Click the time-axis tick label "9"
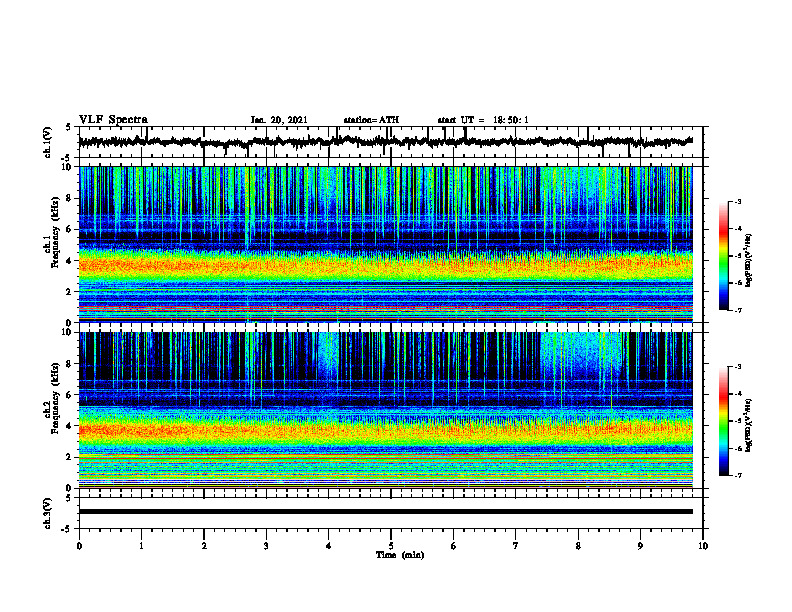Viewport: 792px width, 612px height. (640, 546)
